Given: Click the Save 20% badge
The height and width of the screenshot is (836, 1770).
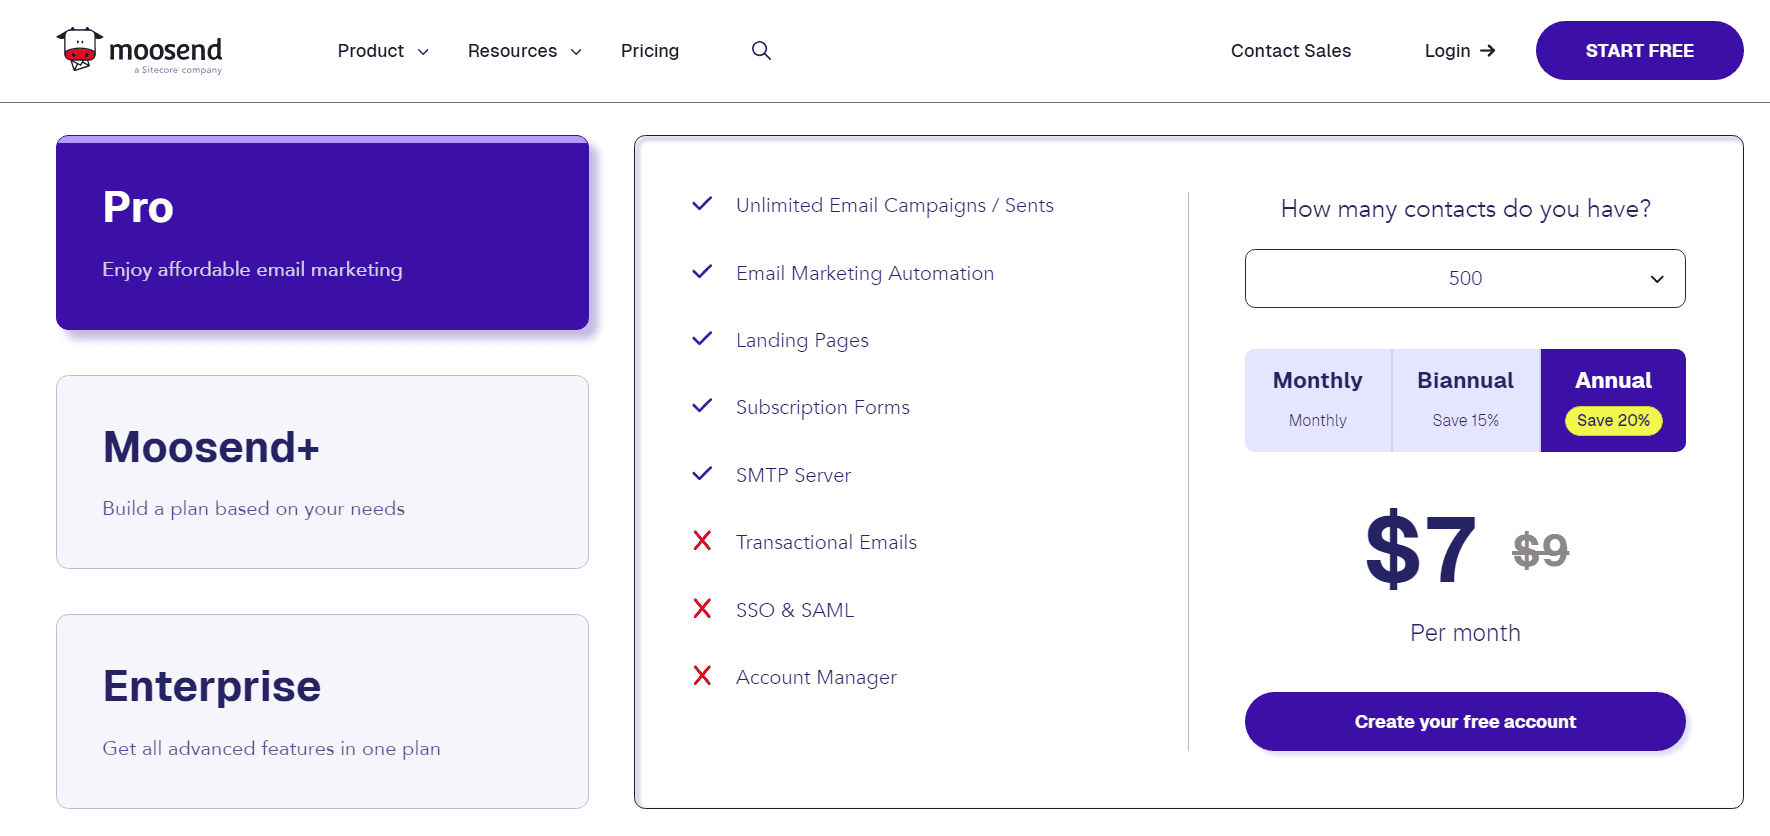Looking at the screenshot, I should coord(1613,420).
